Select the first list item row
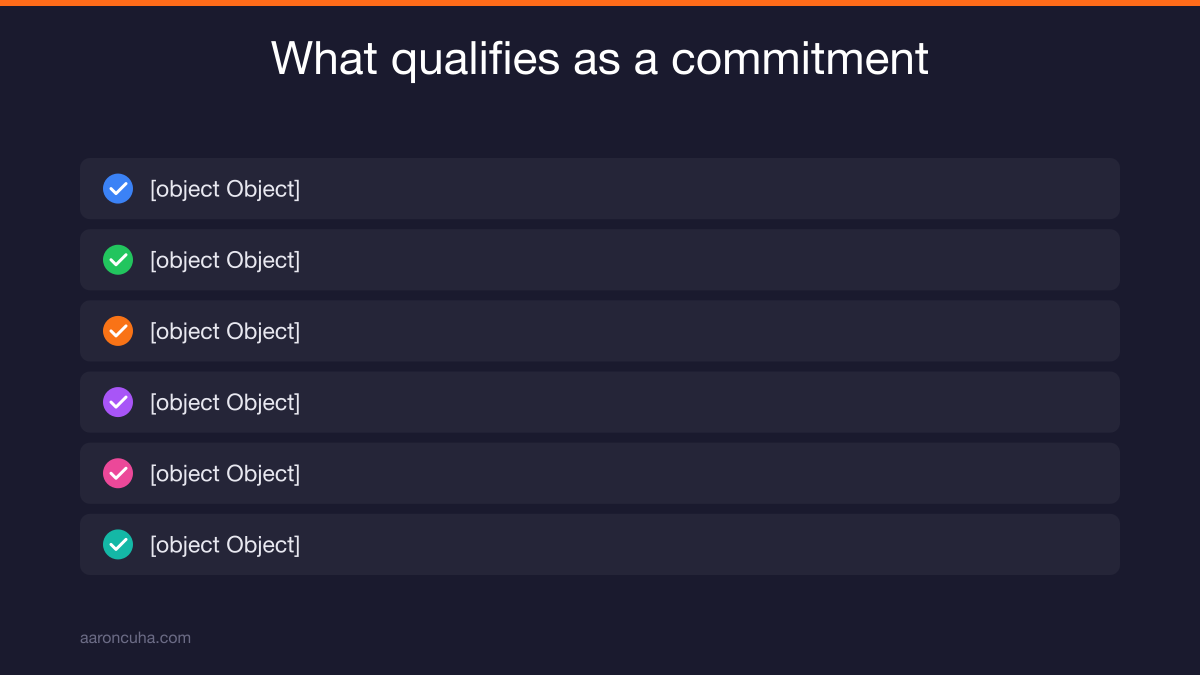This screenshot has height=675, width=1200. [x=600, y=188]
